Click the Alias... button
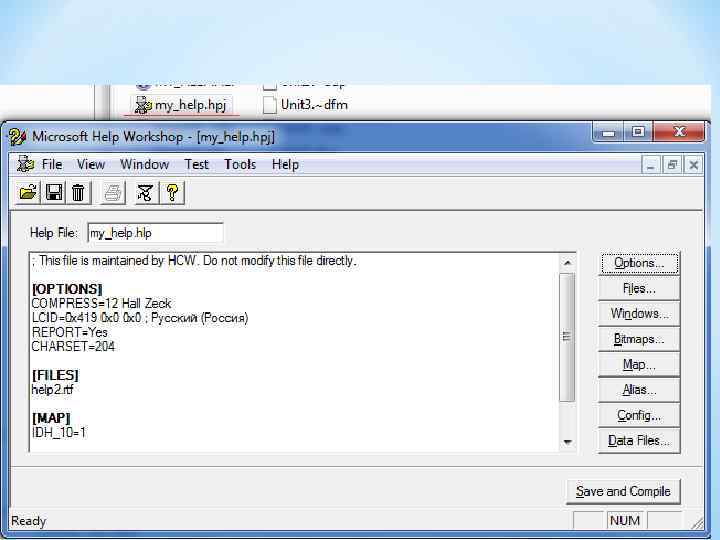 (639, 390)
